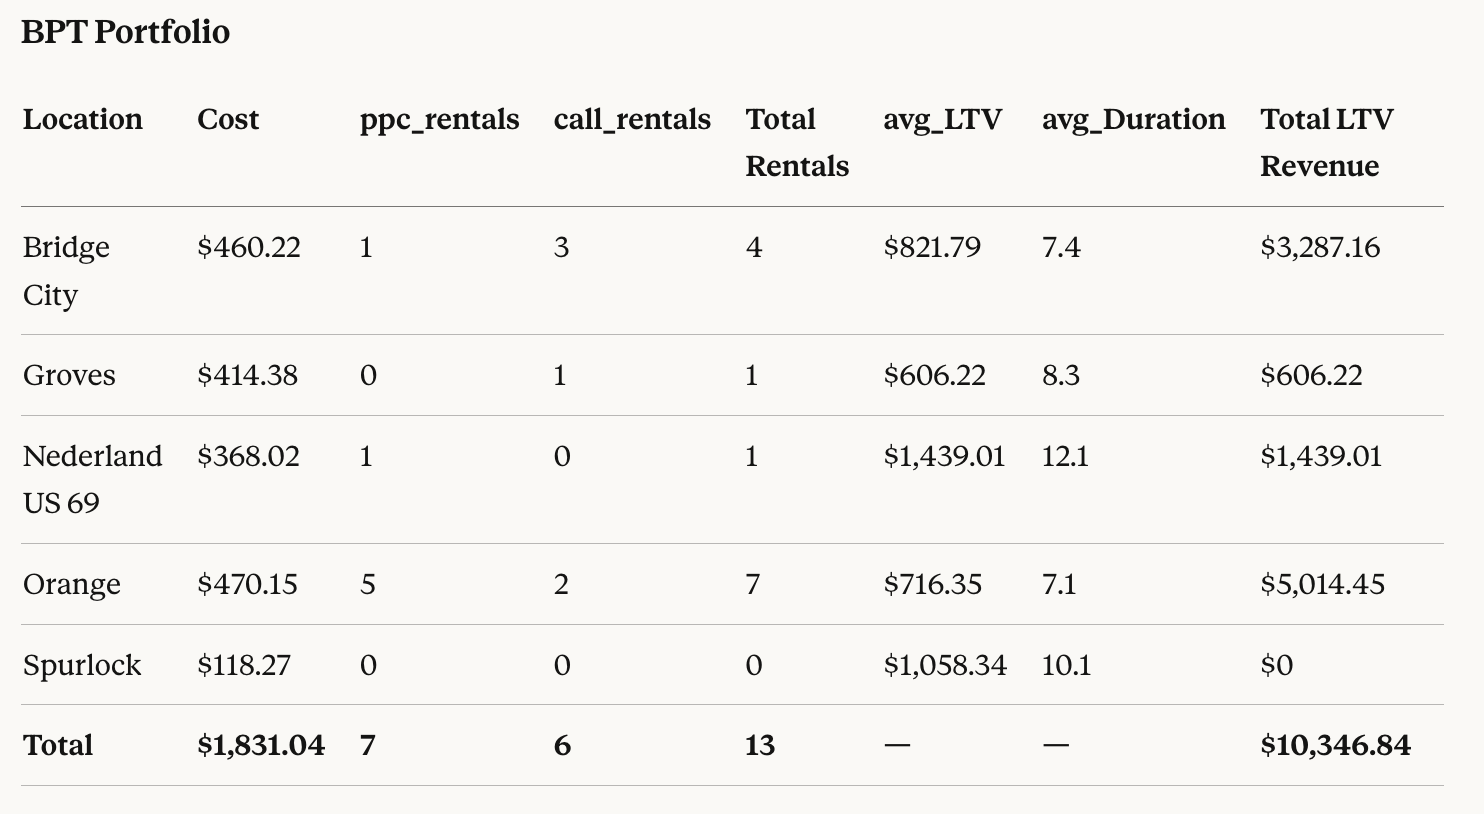Select the avg_Duration column header
This screenshot has height=814, width=1484.
click(1133, 120)
